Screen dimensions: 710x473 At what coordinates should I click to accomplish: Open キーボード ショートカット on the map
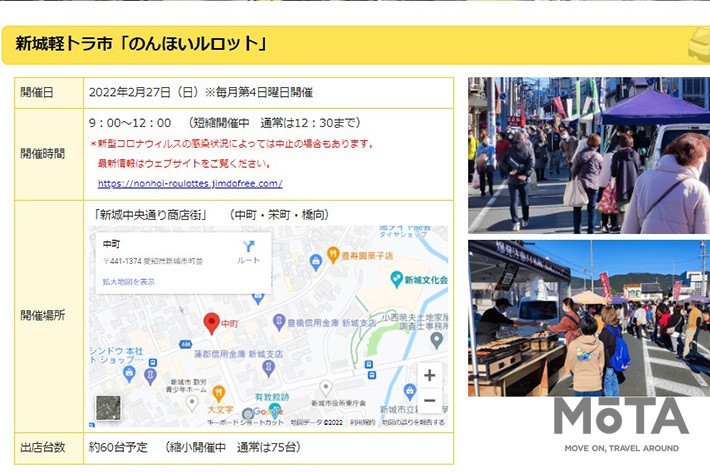tap(245, 422)
